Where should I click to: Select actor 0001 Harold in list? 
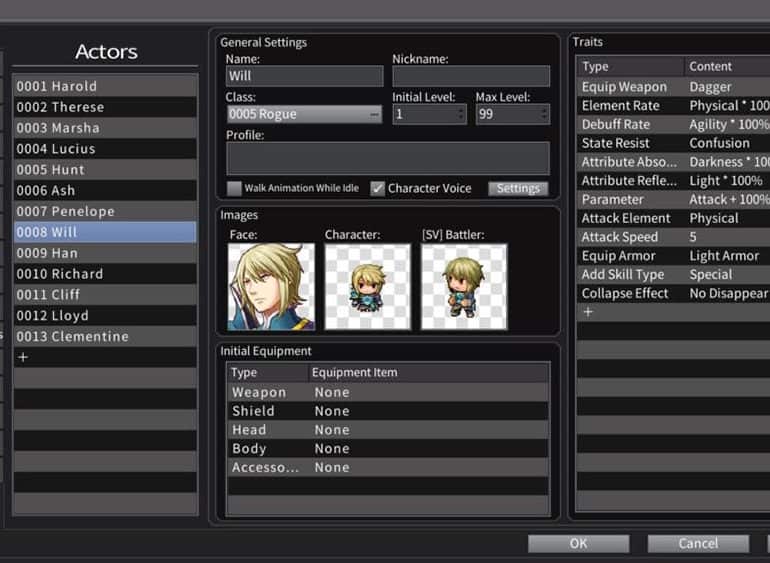(x=104, y=86)
